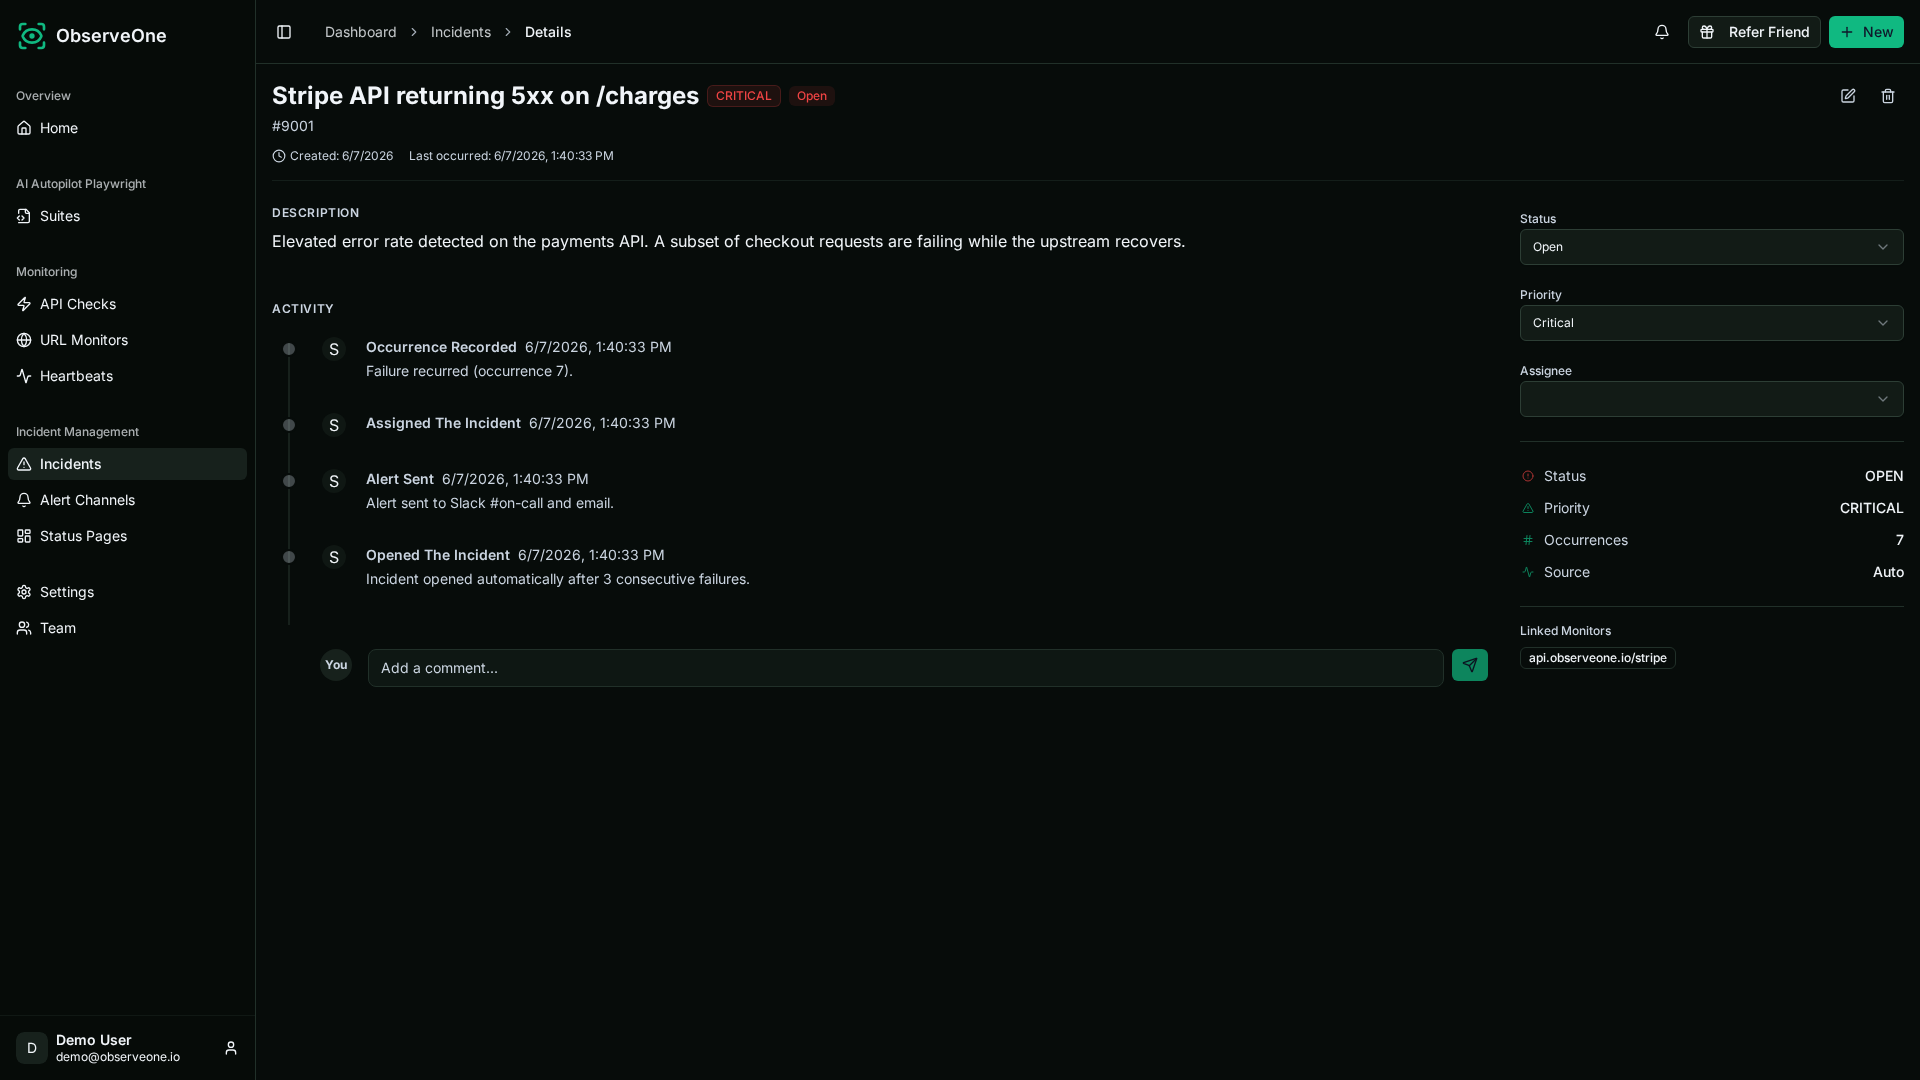Screen dimensions: 1920x1080
Task: Click the D avatar for Demo User
Action: [32, 1048]
